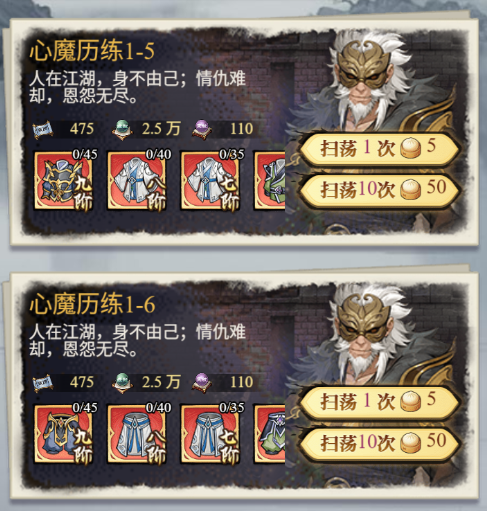
Task: Click green orb icon beside 2.5万 in 1-5
Action: coord(122,129)
